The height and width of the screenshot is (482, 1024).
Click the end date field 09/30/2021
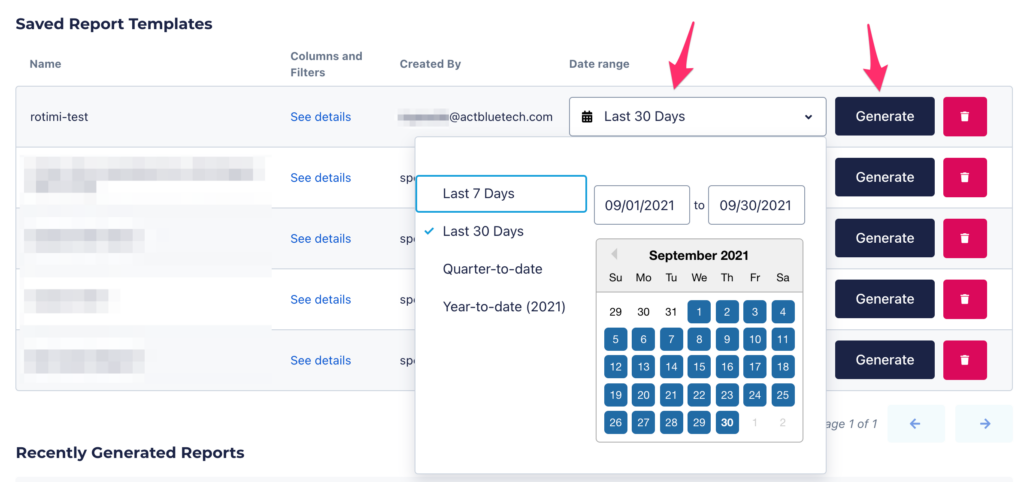[x=756, y=205]
